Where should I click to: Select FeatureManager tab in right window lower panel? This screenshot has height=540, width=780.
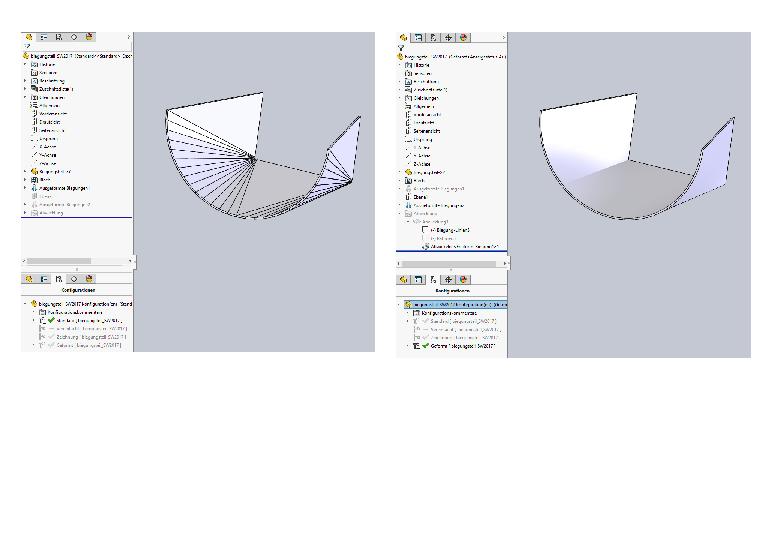click(403, 280)
